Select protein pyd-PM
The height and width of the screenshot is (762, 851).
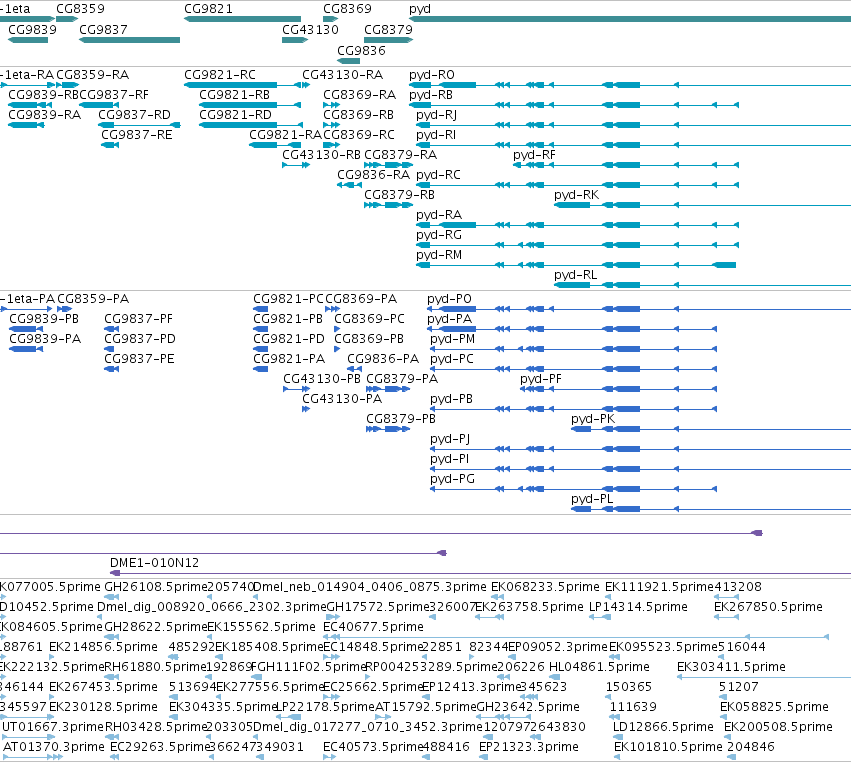[x=453, y=339]
